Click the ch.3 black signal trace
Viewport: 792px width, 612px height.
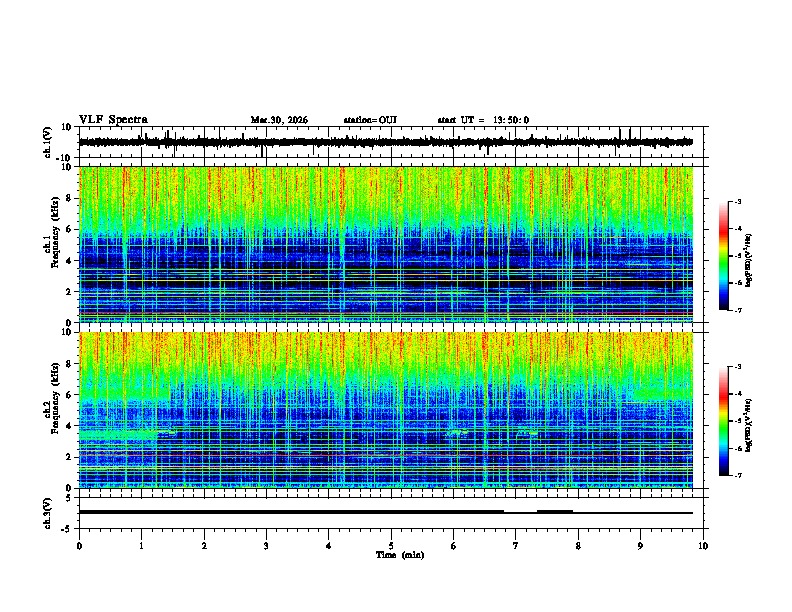(x=385, y=512)
